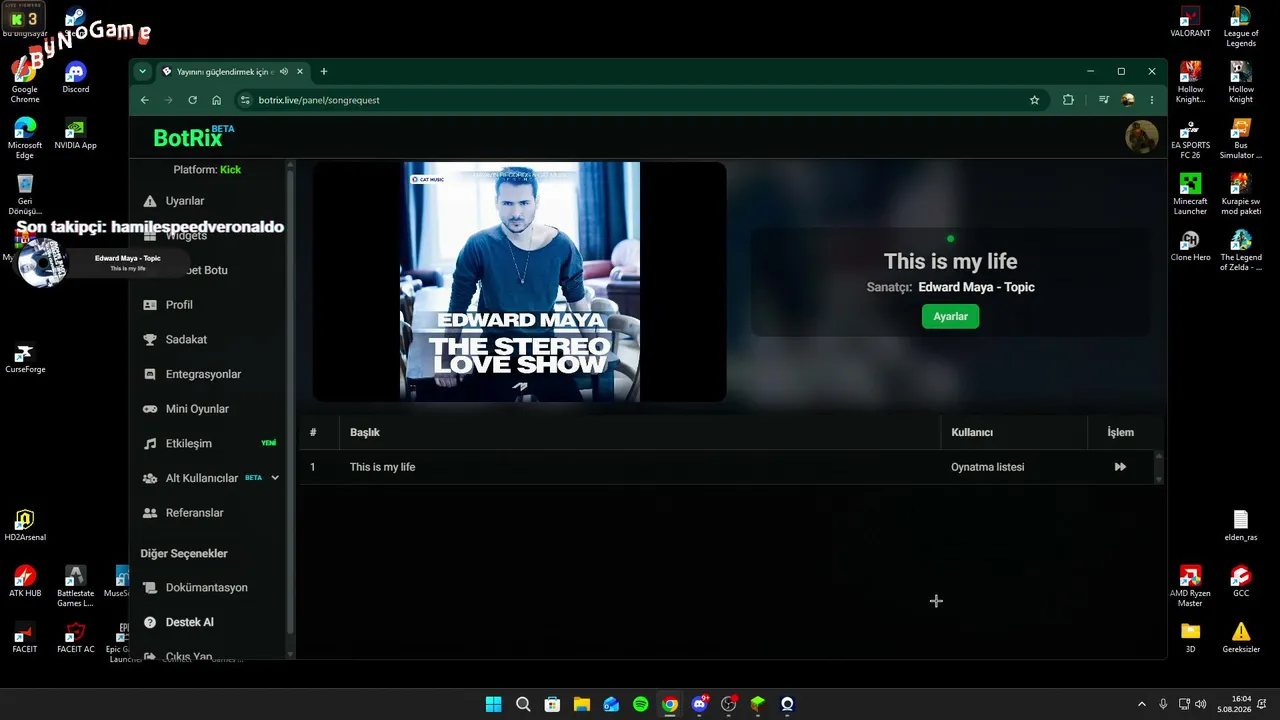This screenshot has height=720, width=1280.
Task: Open the BotRix user profile avatar
Action: (1142, 137)
